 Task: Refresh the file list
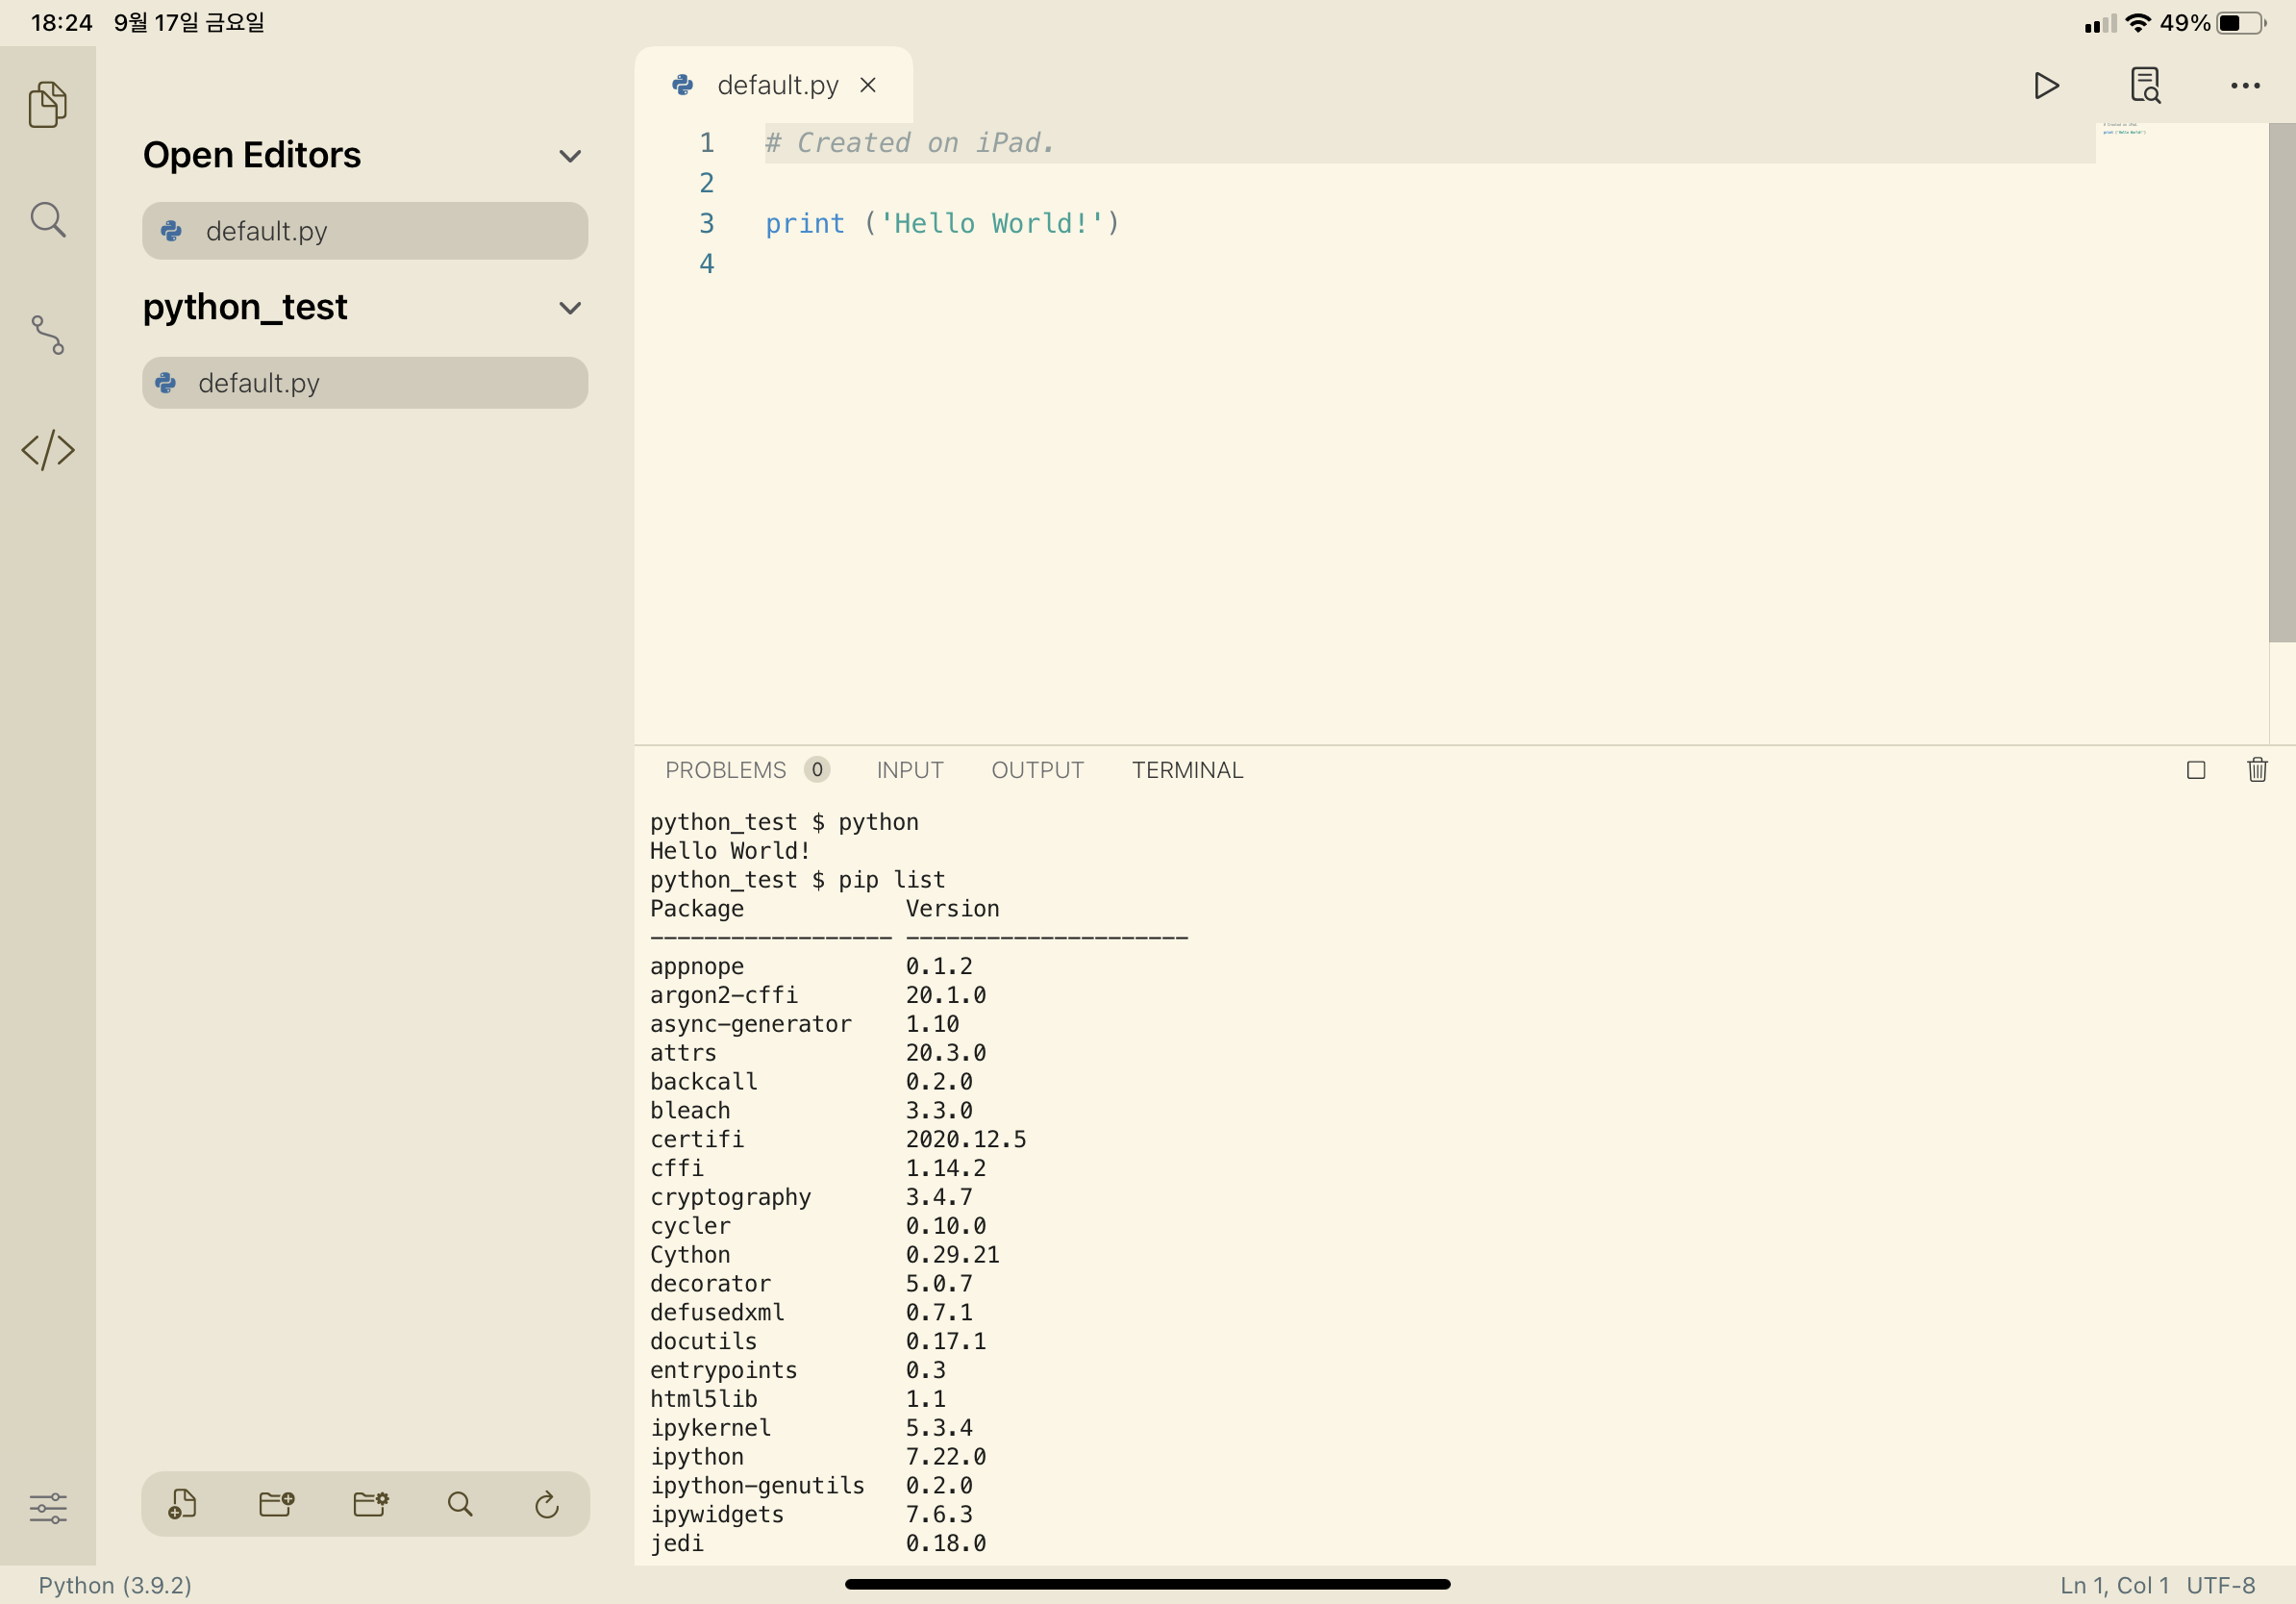point(546,1504)
